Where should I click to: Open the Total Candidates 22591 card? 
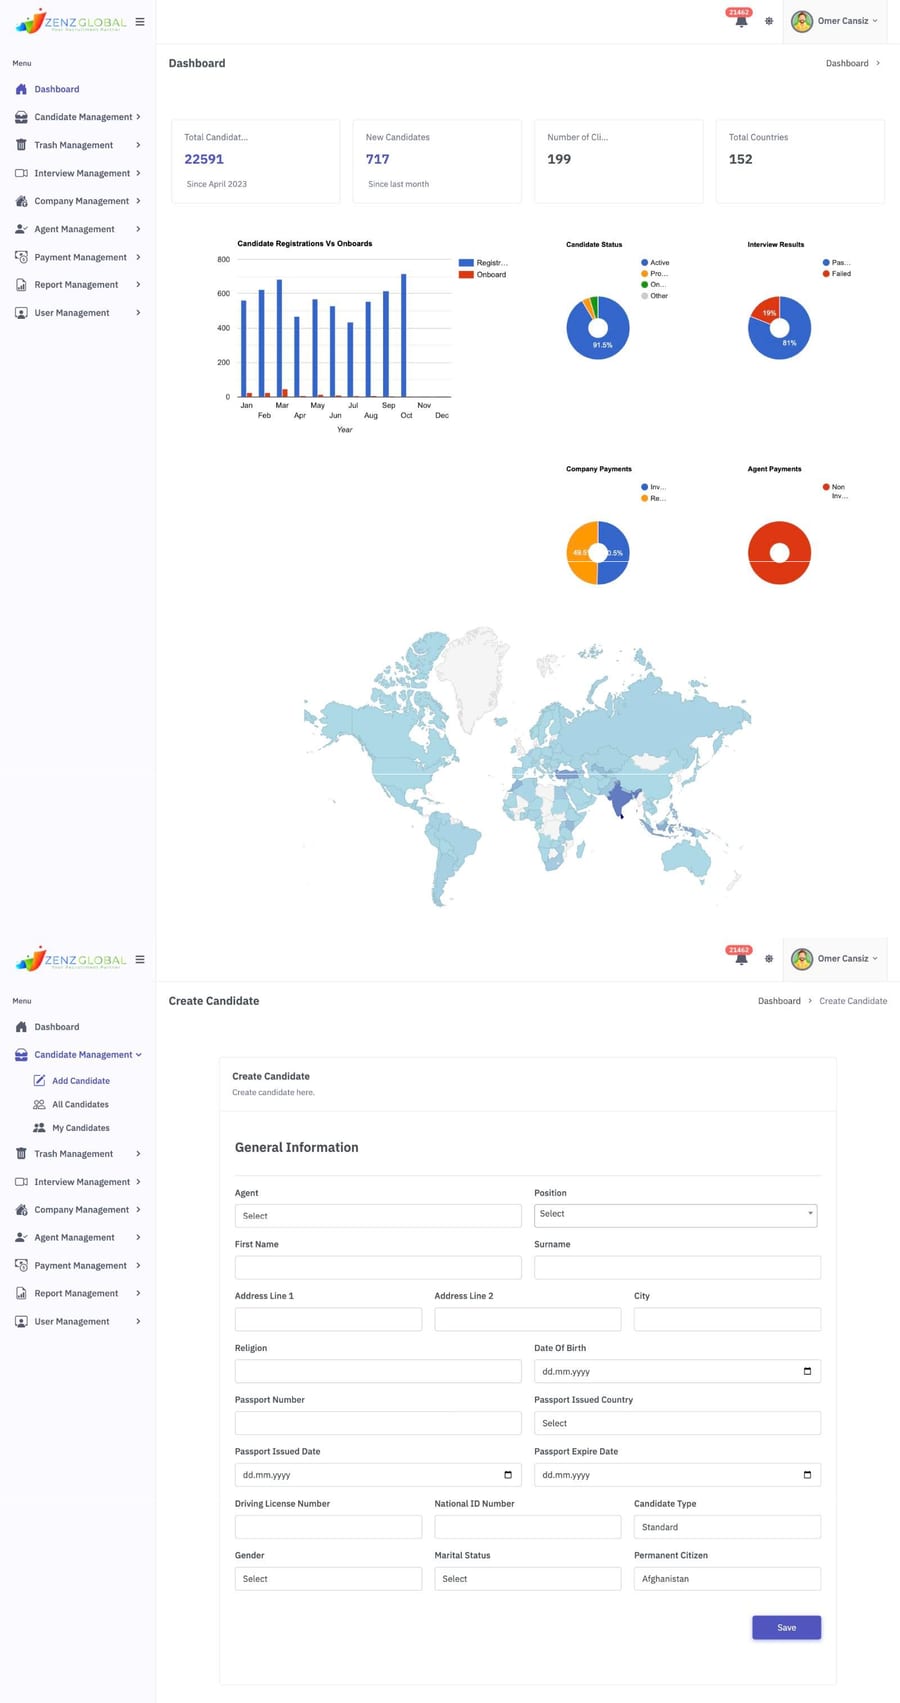click(x=256, y=162)
